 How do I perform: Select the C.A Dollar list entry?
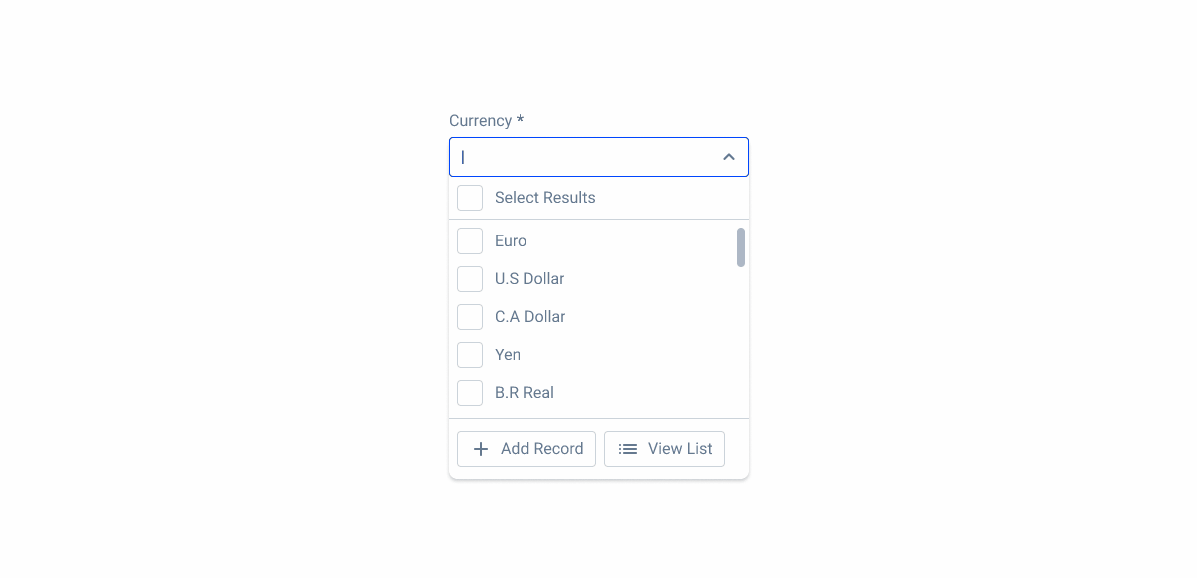pyautogui.click(x=530, y=317)
